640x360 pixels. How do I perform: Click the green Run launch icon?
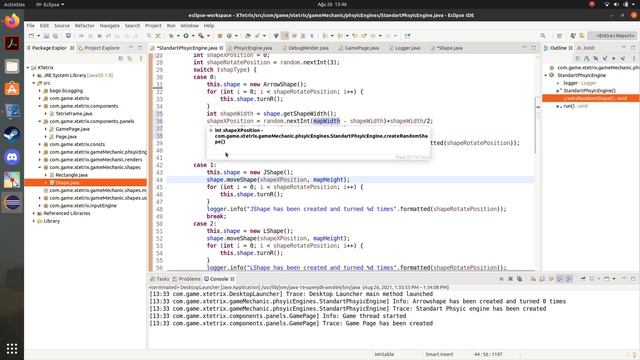[x=186, y=36]
